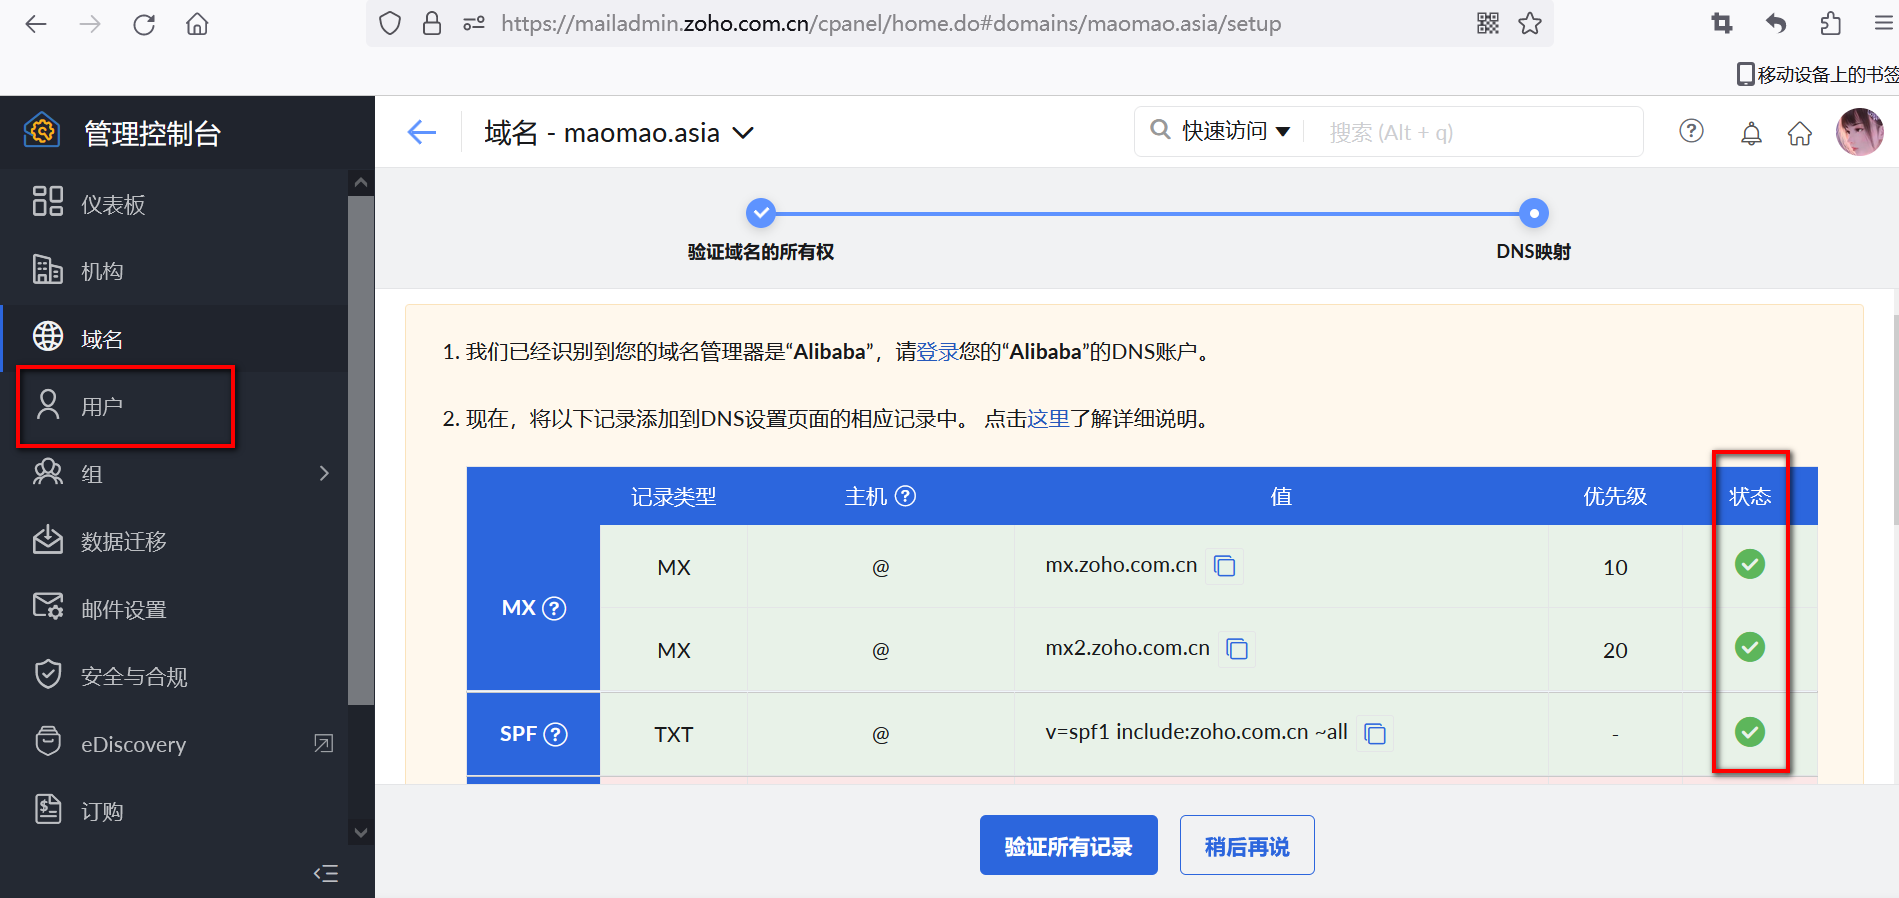Image resolution: width=1899 pixels, height=898 pixels.
Task: Show help tooltip for the 主机 column
Action: tap(905, 496)
